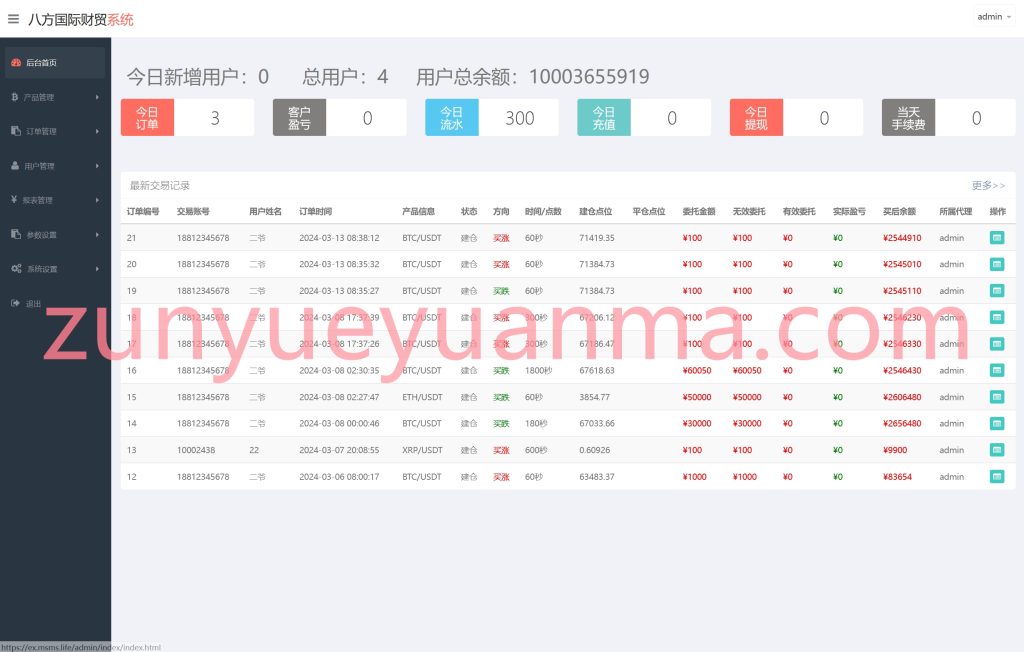Click the 订单时间 column header

coord(315,211)
